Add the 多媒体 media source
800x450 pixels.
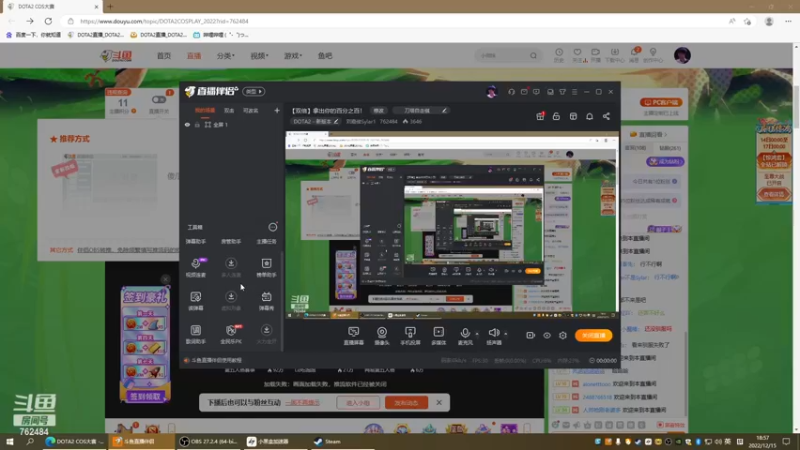(438, 336)
